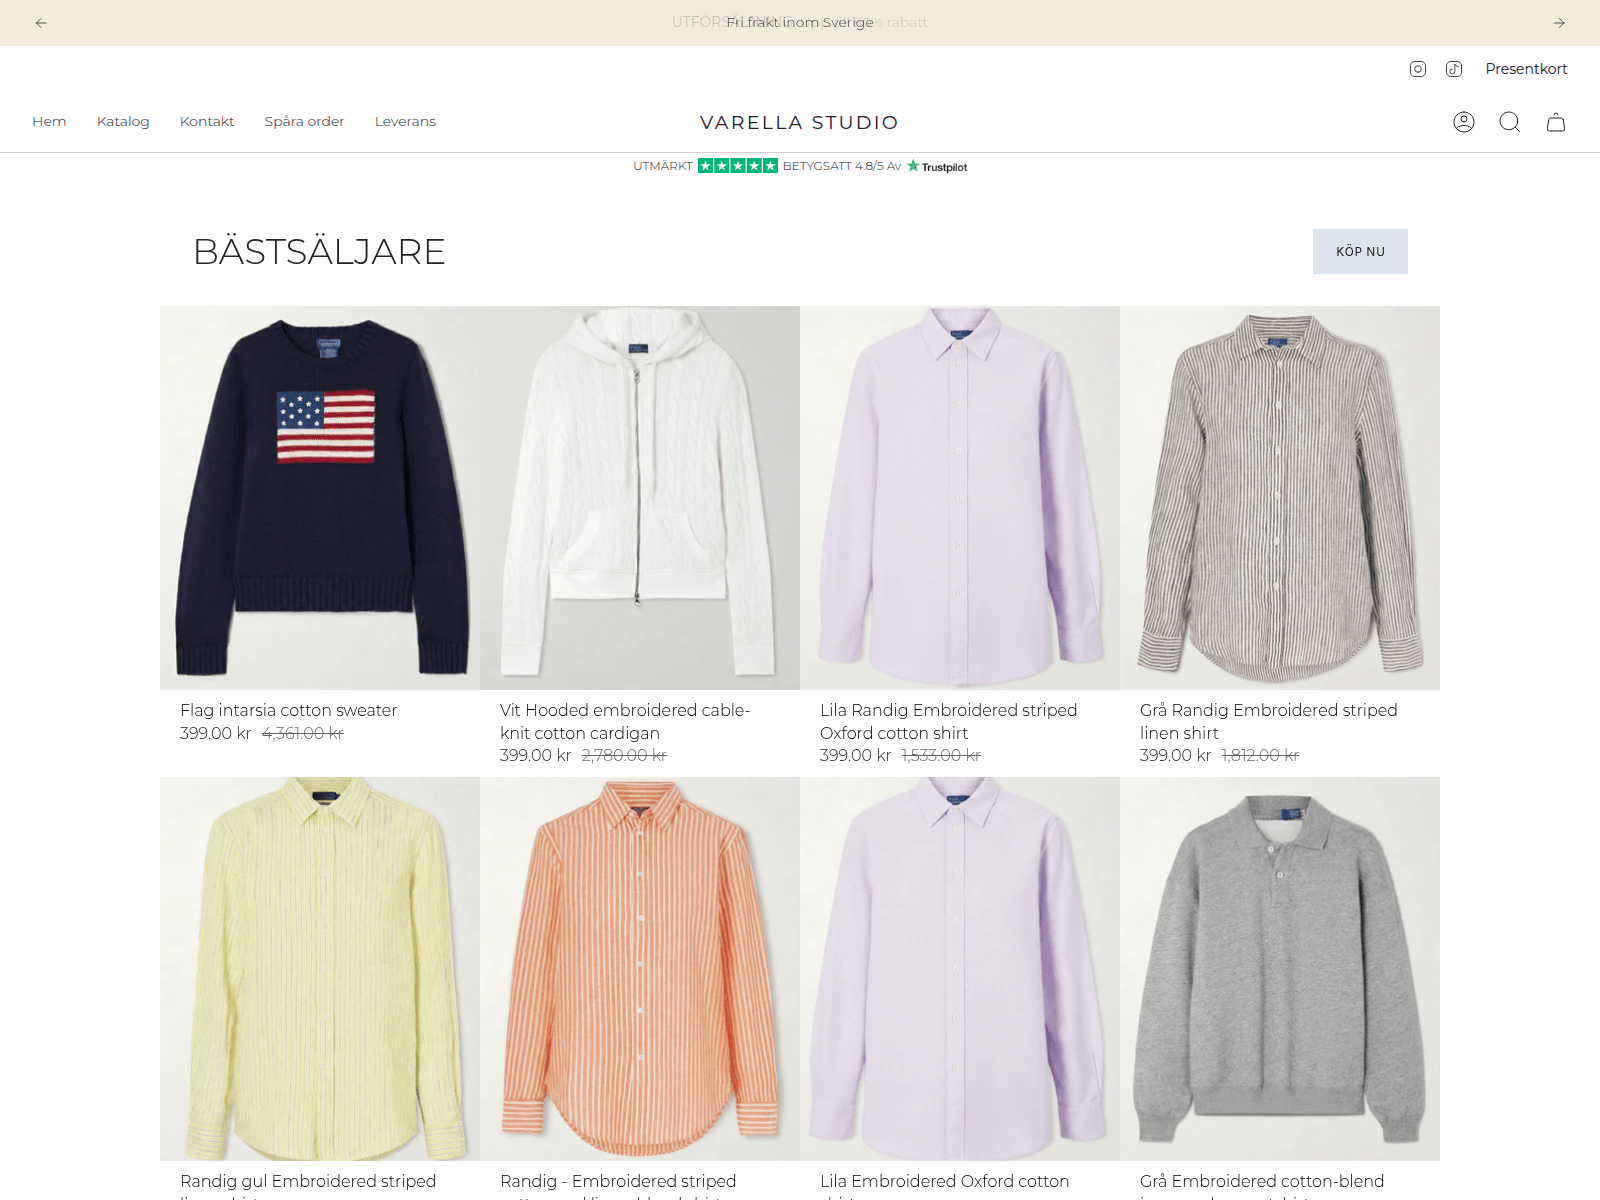The height and width of the screenshot is (1200, 1600).
Task: Open Grå Randig Embroidered striped linen shirt title
Action: (x=1268, y=721)
